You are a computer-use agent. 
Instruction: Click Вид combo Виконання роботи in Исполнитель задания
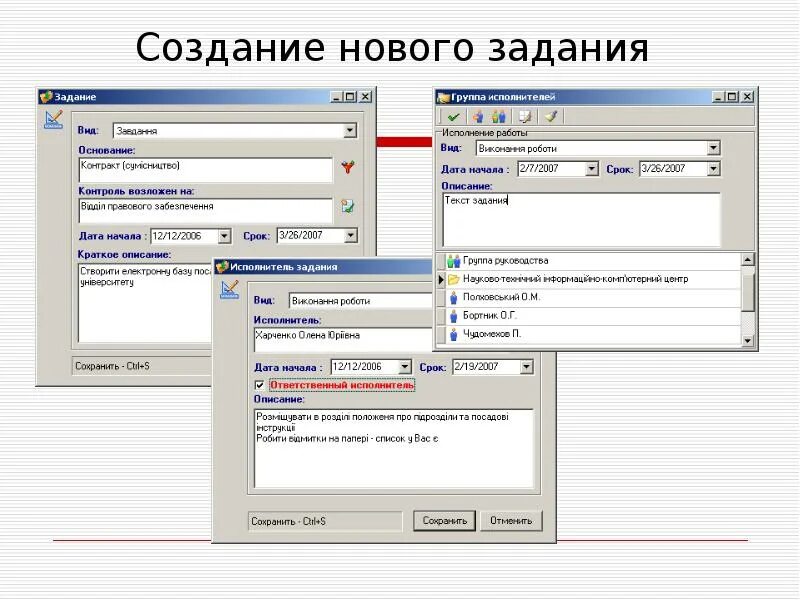[360, 301]
